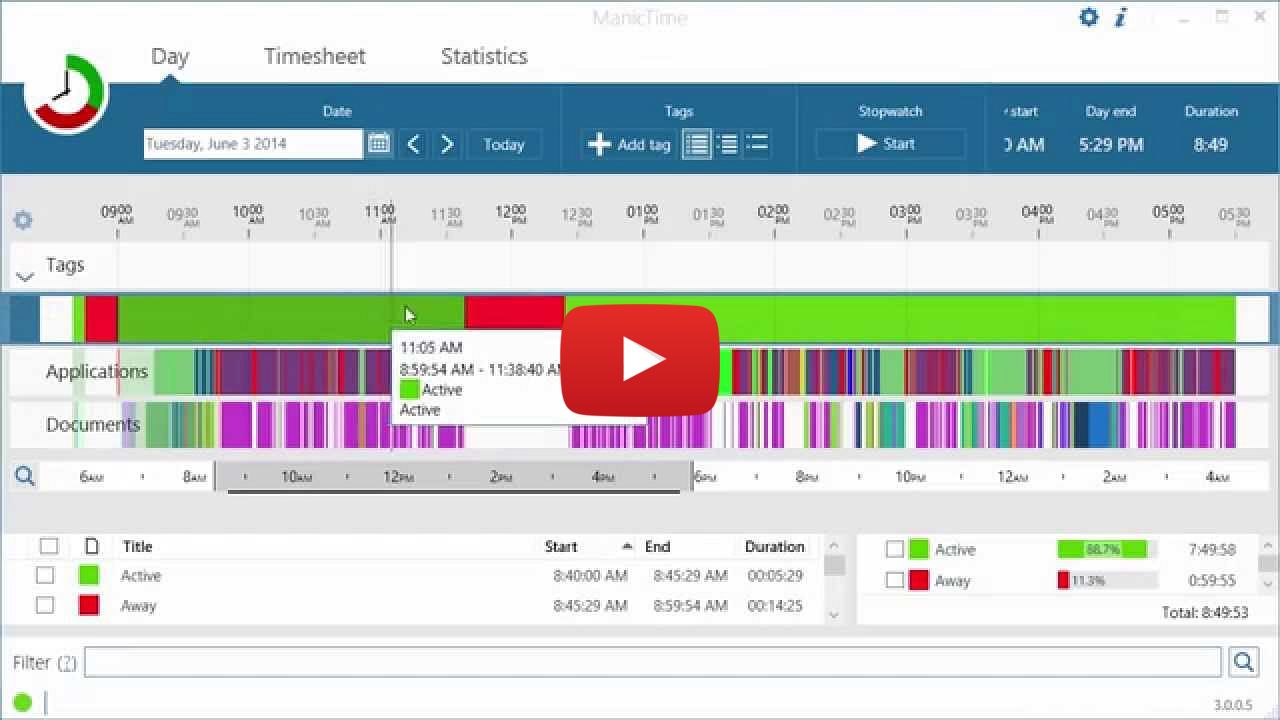Click the document icon column header
The image size is (1280, 720).
[92, 546]
